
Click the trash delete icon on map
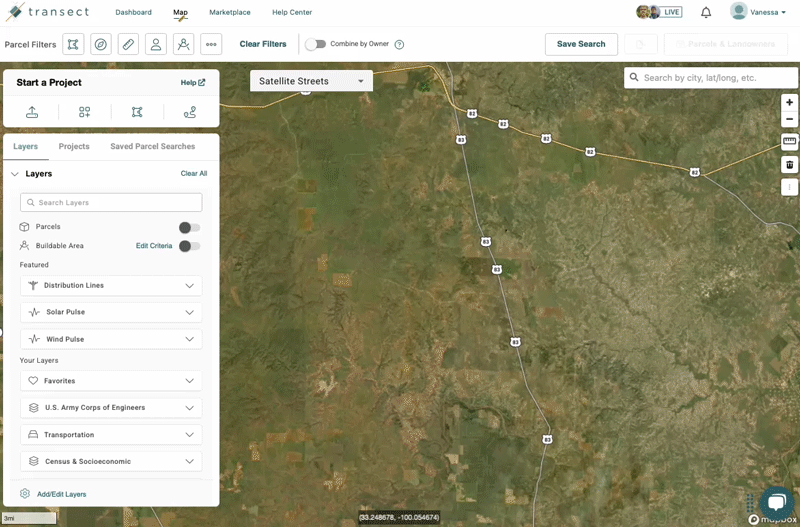[789, 164]
